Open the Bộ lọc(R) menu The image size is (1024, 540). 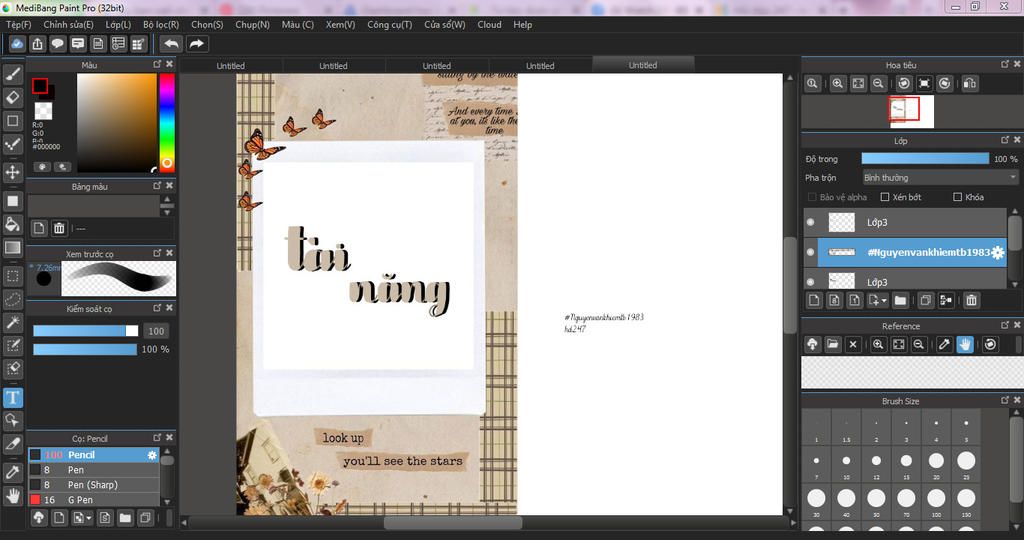(x=161, y=24)
